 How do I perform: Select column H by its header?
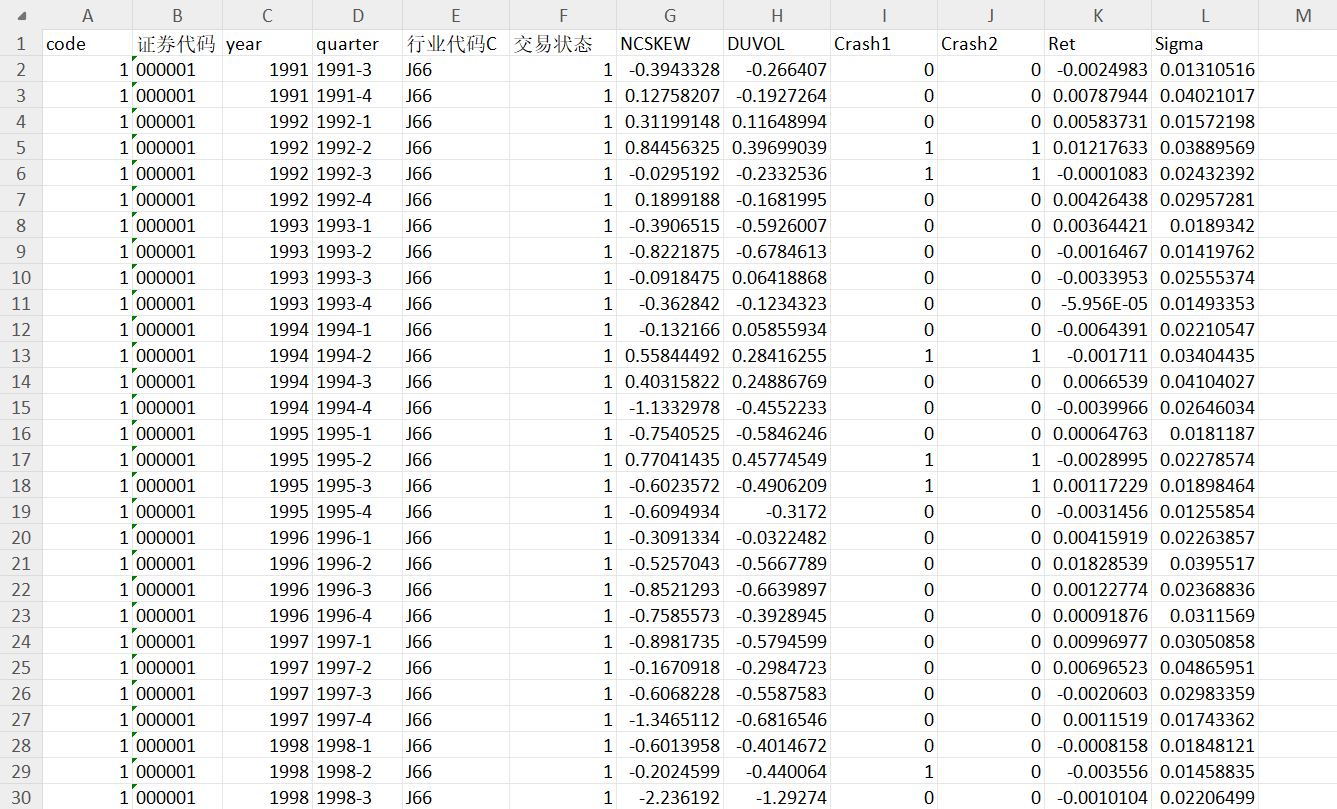[x=777, y=15]
